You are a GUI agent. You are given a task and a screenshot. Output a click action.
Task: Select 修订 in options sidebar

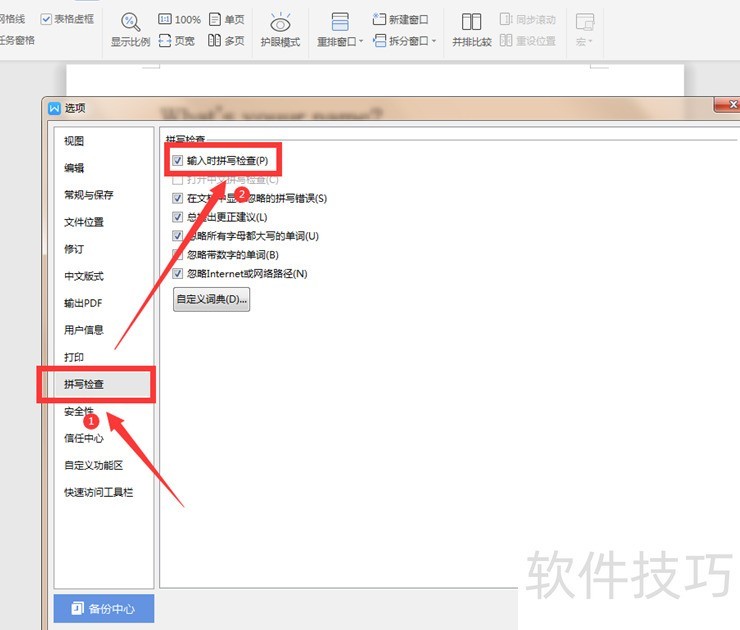(74, 249)
